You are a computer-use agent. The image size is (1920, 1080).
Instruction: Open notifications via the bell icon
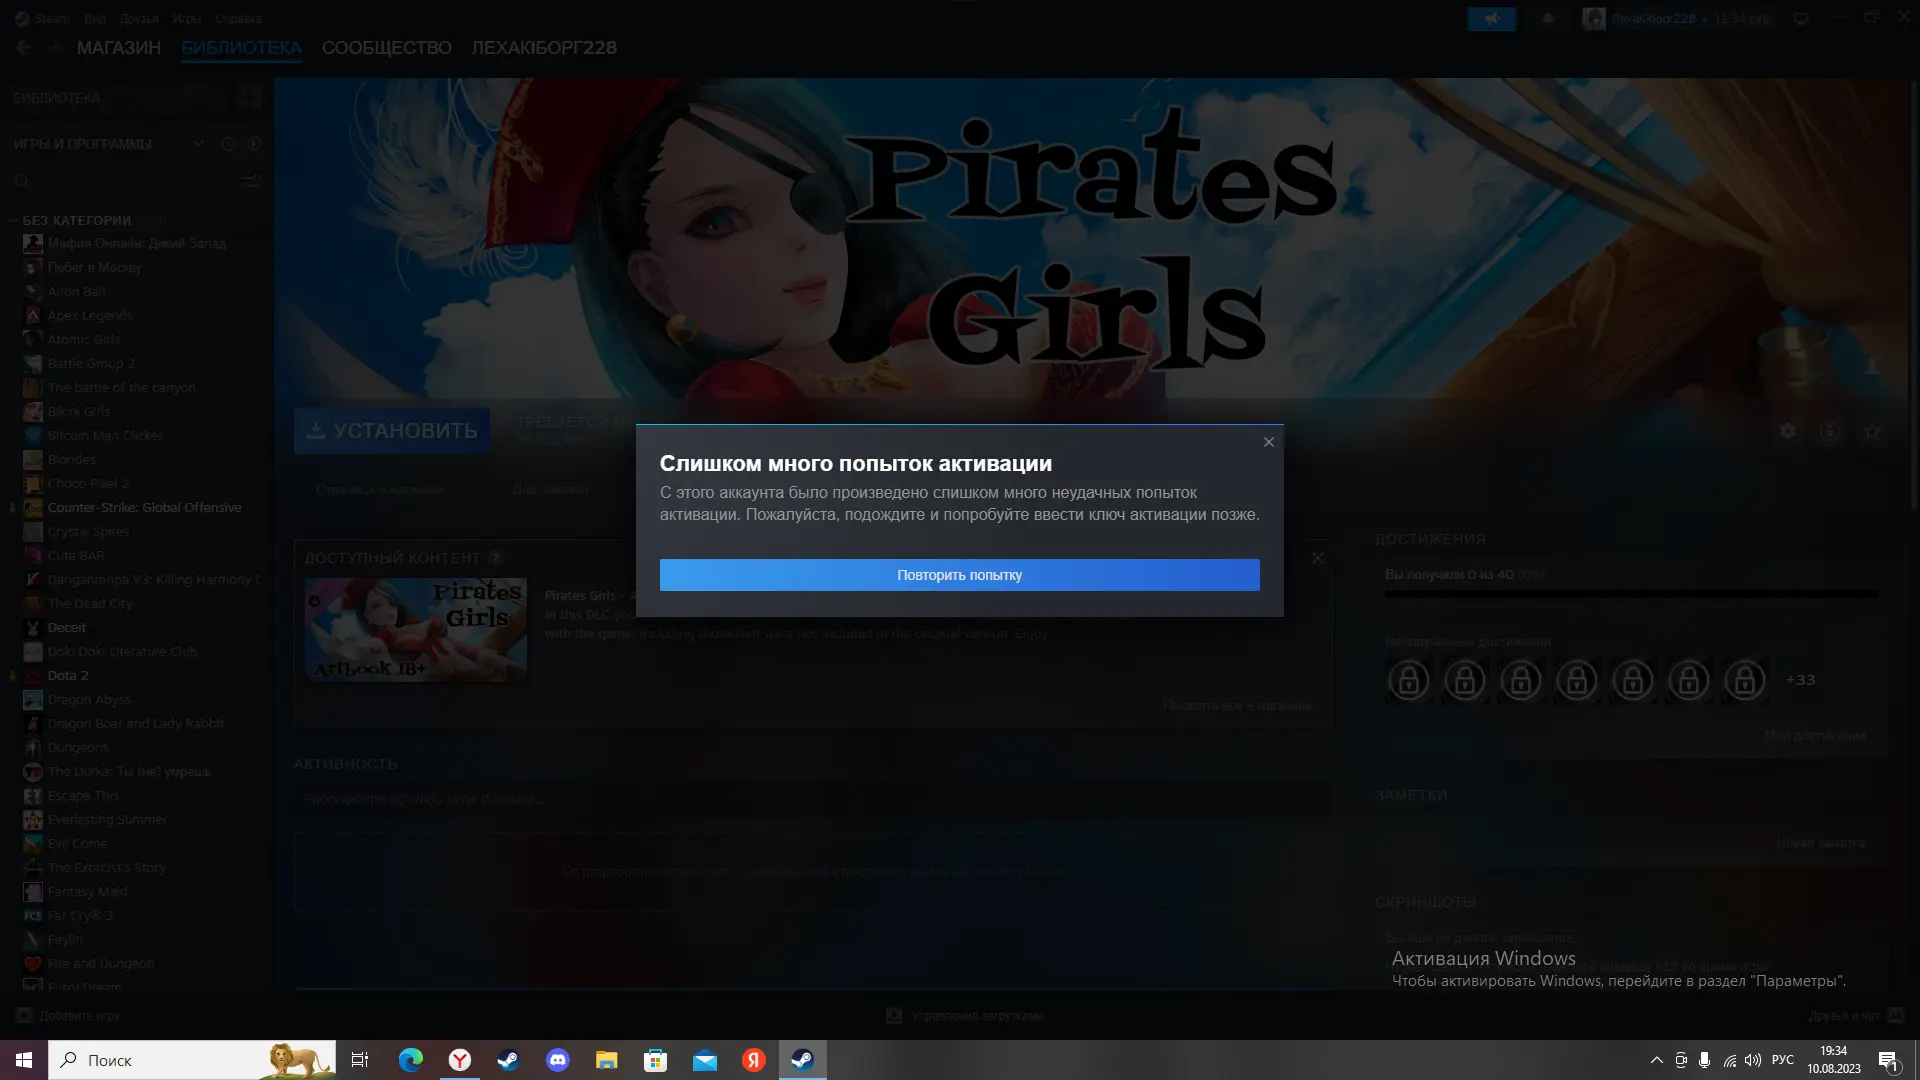click(1548, 18)
